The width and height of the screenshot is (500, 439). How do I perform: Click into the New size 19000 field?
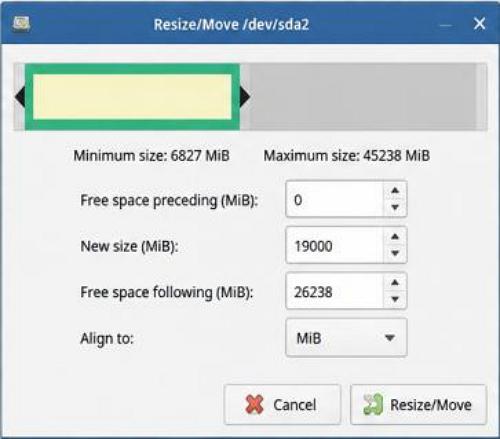pos(335,245)
